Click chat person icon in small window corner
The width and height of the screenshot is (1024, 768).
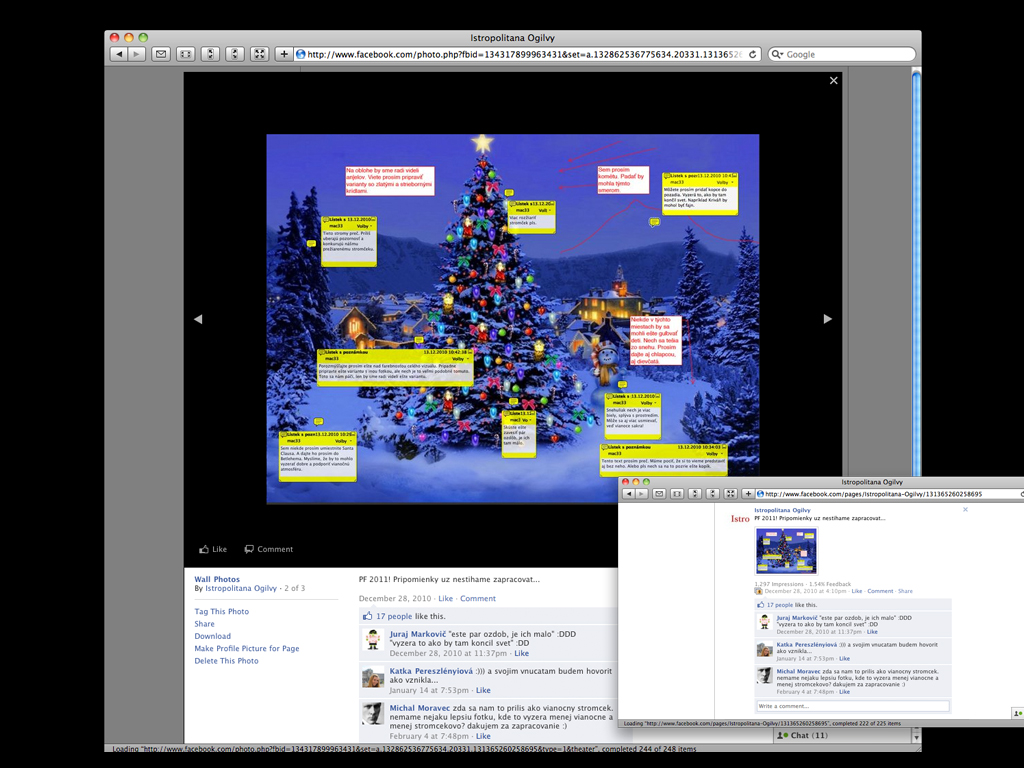point(1017,713)
